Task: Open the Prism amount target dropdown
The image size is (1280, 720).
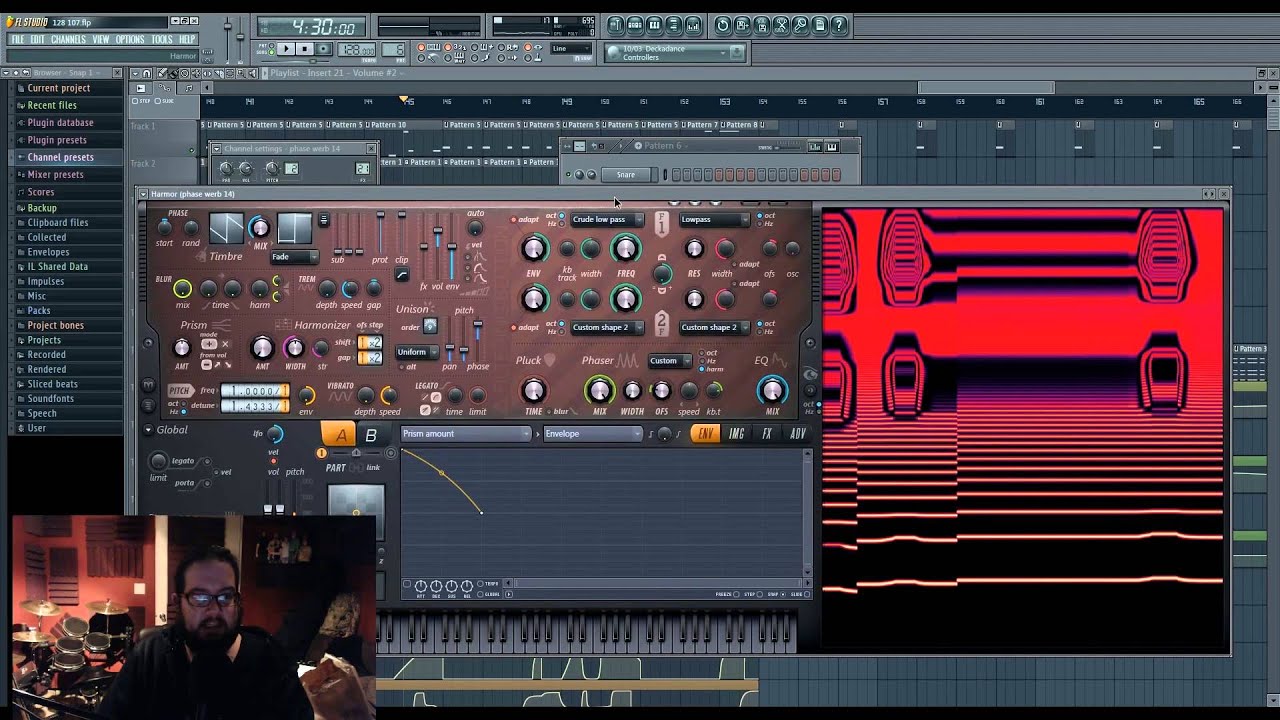Action: tap(465, 433)
